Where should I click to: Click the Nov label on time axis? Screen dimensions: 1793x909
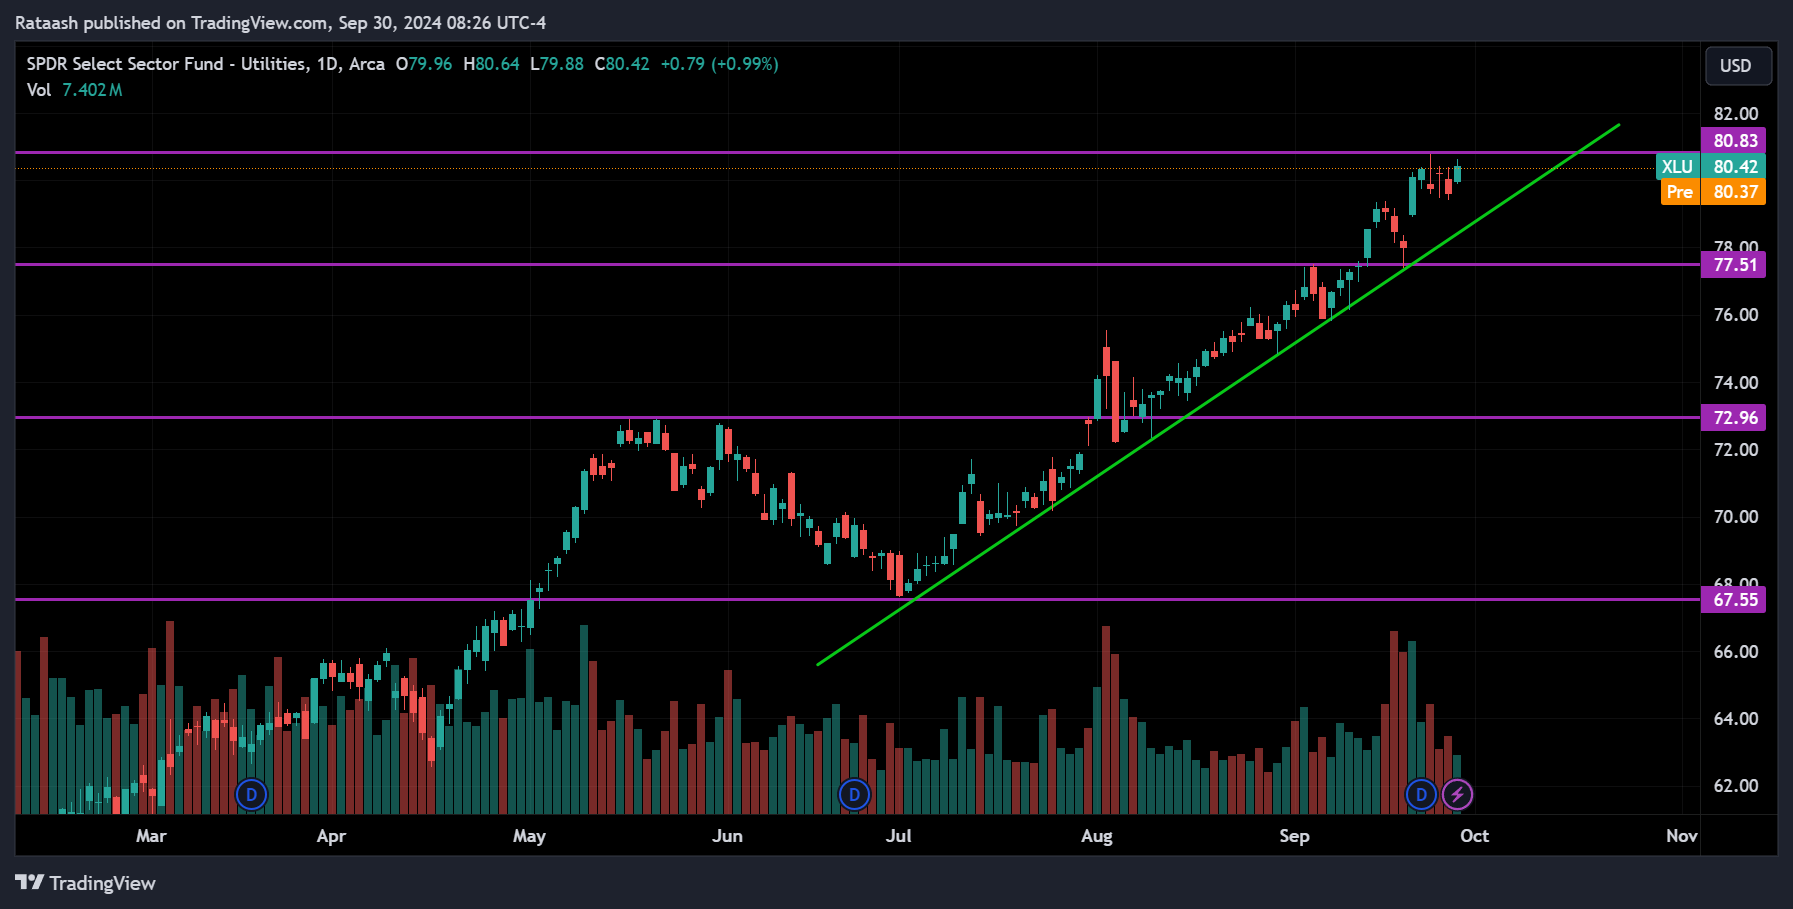1681,836
